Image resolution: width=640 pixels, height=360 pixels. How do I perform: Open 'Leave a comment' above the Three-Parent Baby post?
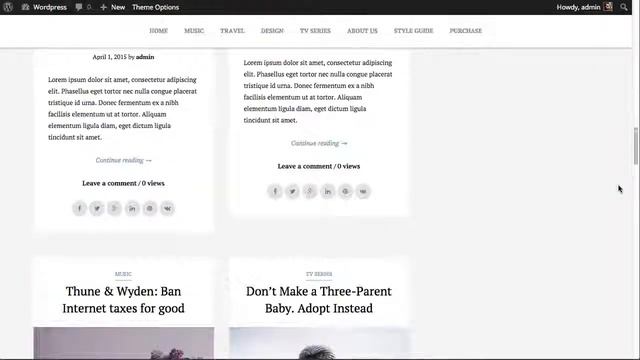(x=305, y=166)
